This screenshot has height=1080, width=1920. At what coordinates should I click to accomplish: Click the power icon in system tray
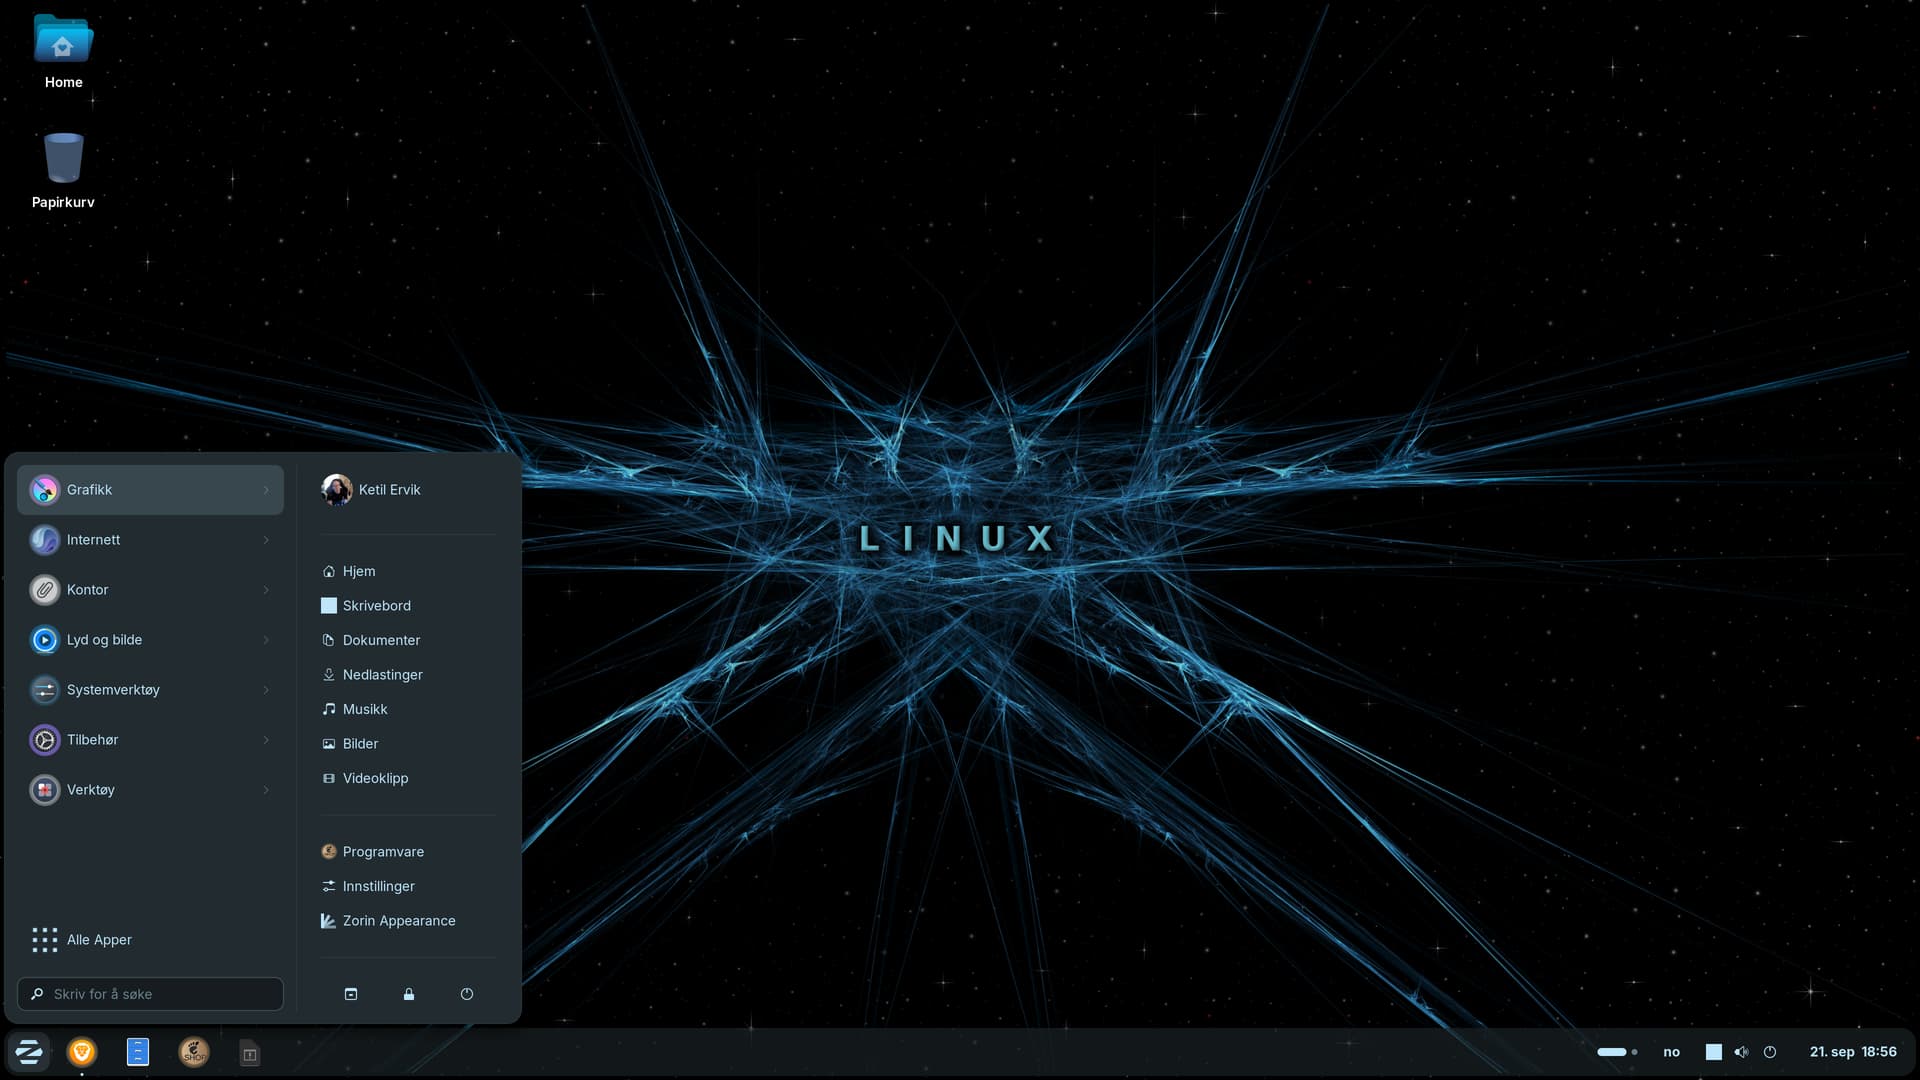1770,1052
